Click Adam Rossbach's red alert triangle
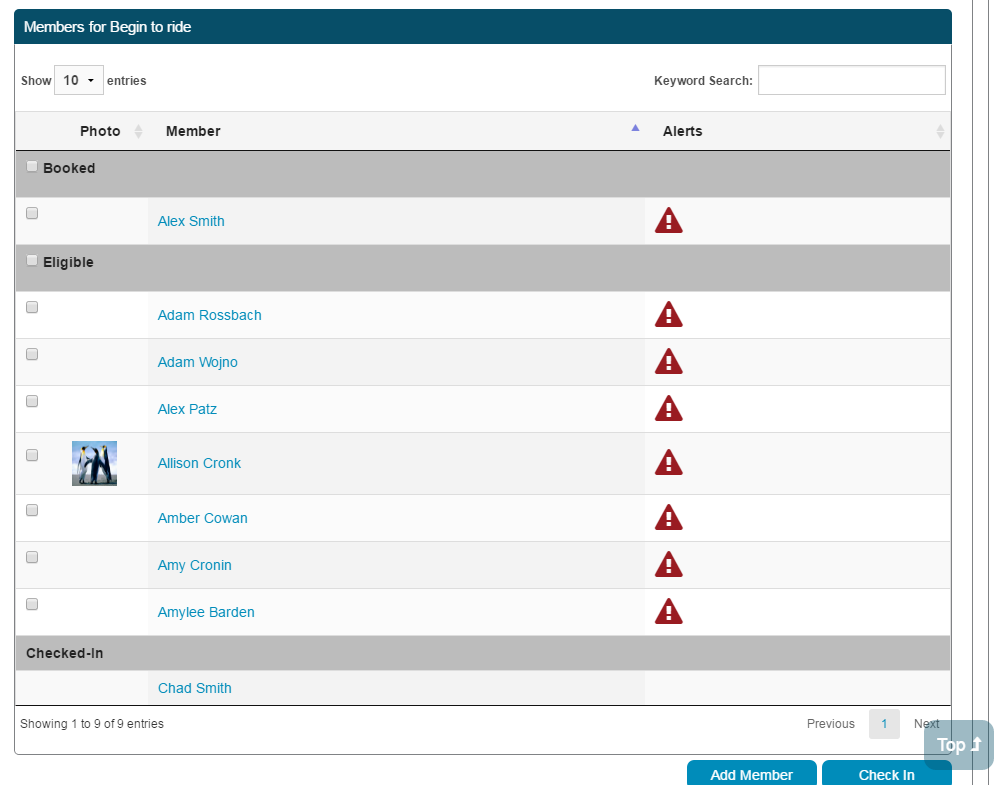This screenshot has height=785, width=996. click(668, 315)
